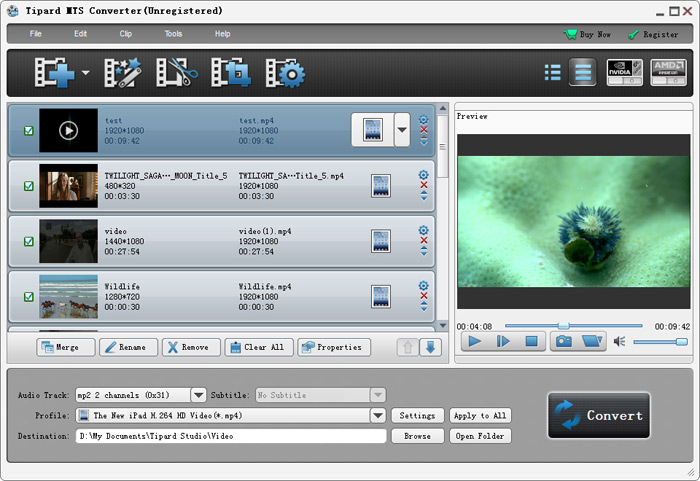Screen dimensions: 700x481
Task: Remove video item with red X
Action: coord(424,241)
